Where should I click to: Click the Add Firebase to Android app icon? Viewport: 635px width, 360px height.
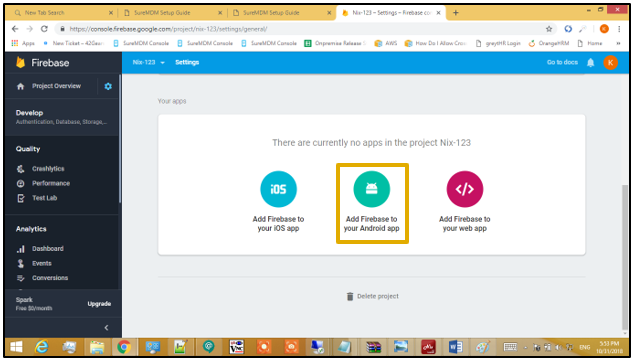(x=371, y=189)
